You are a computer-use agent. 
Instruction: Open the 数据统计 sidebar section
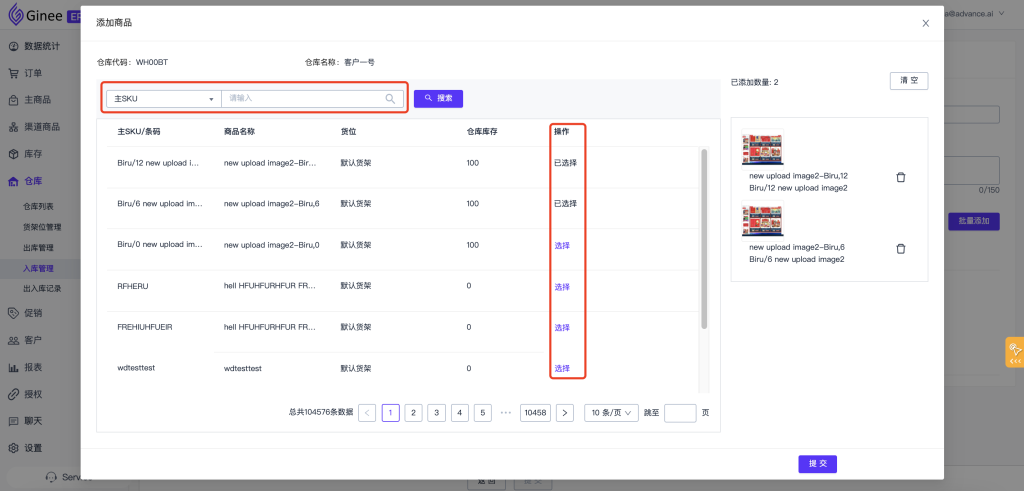[x=40, y=46]
